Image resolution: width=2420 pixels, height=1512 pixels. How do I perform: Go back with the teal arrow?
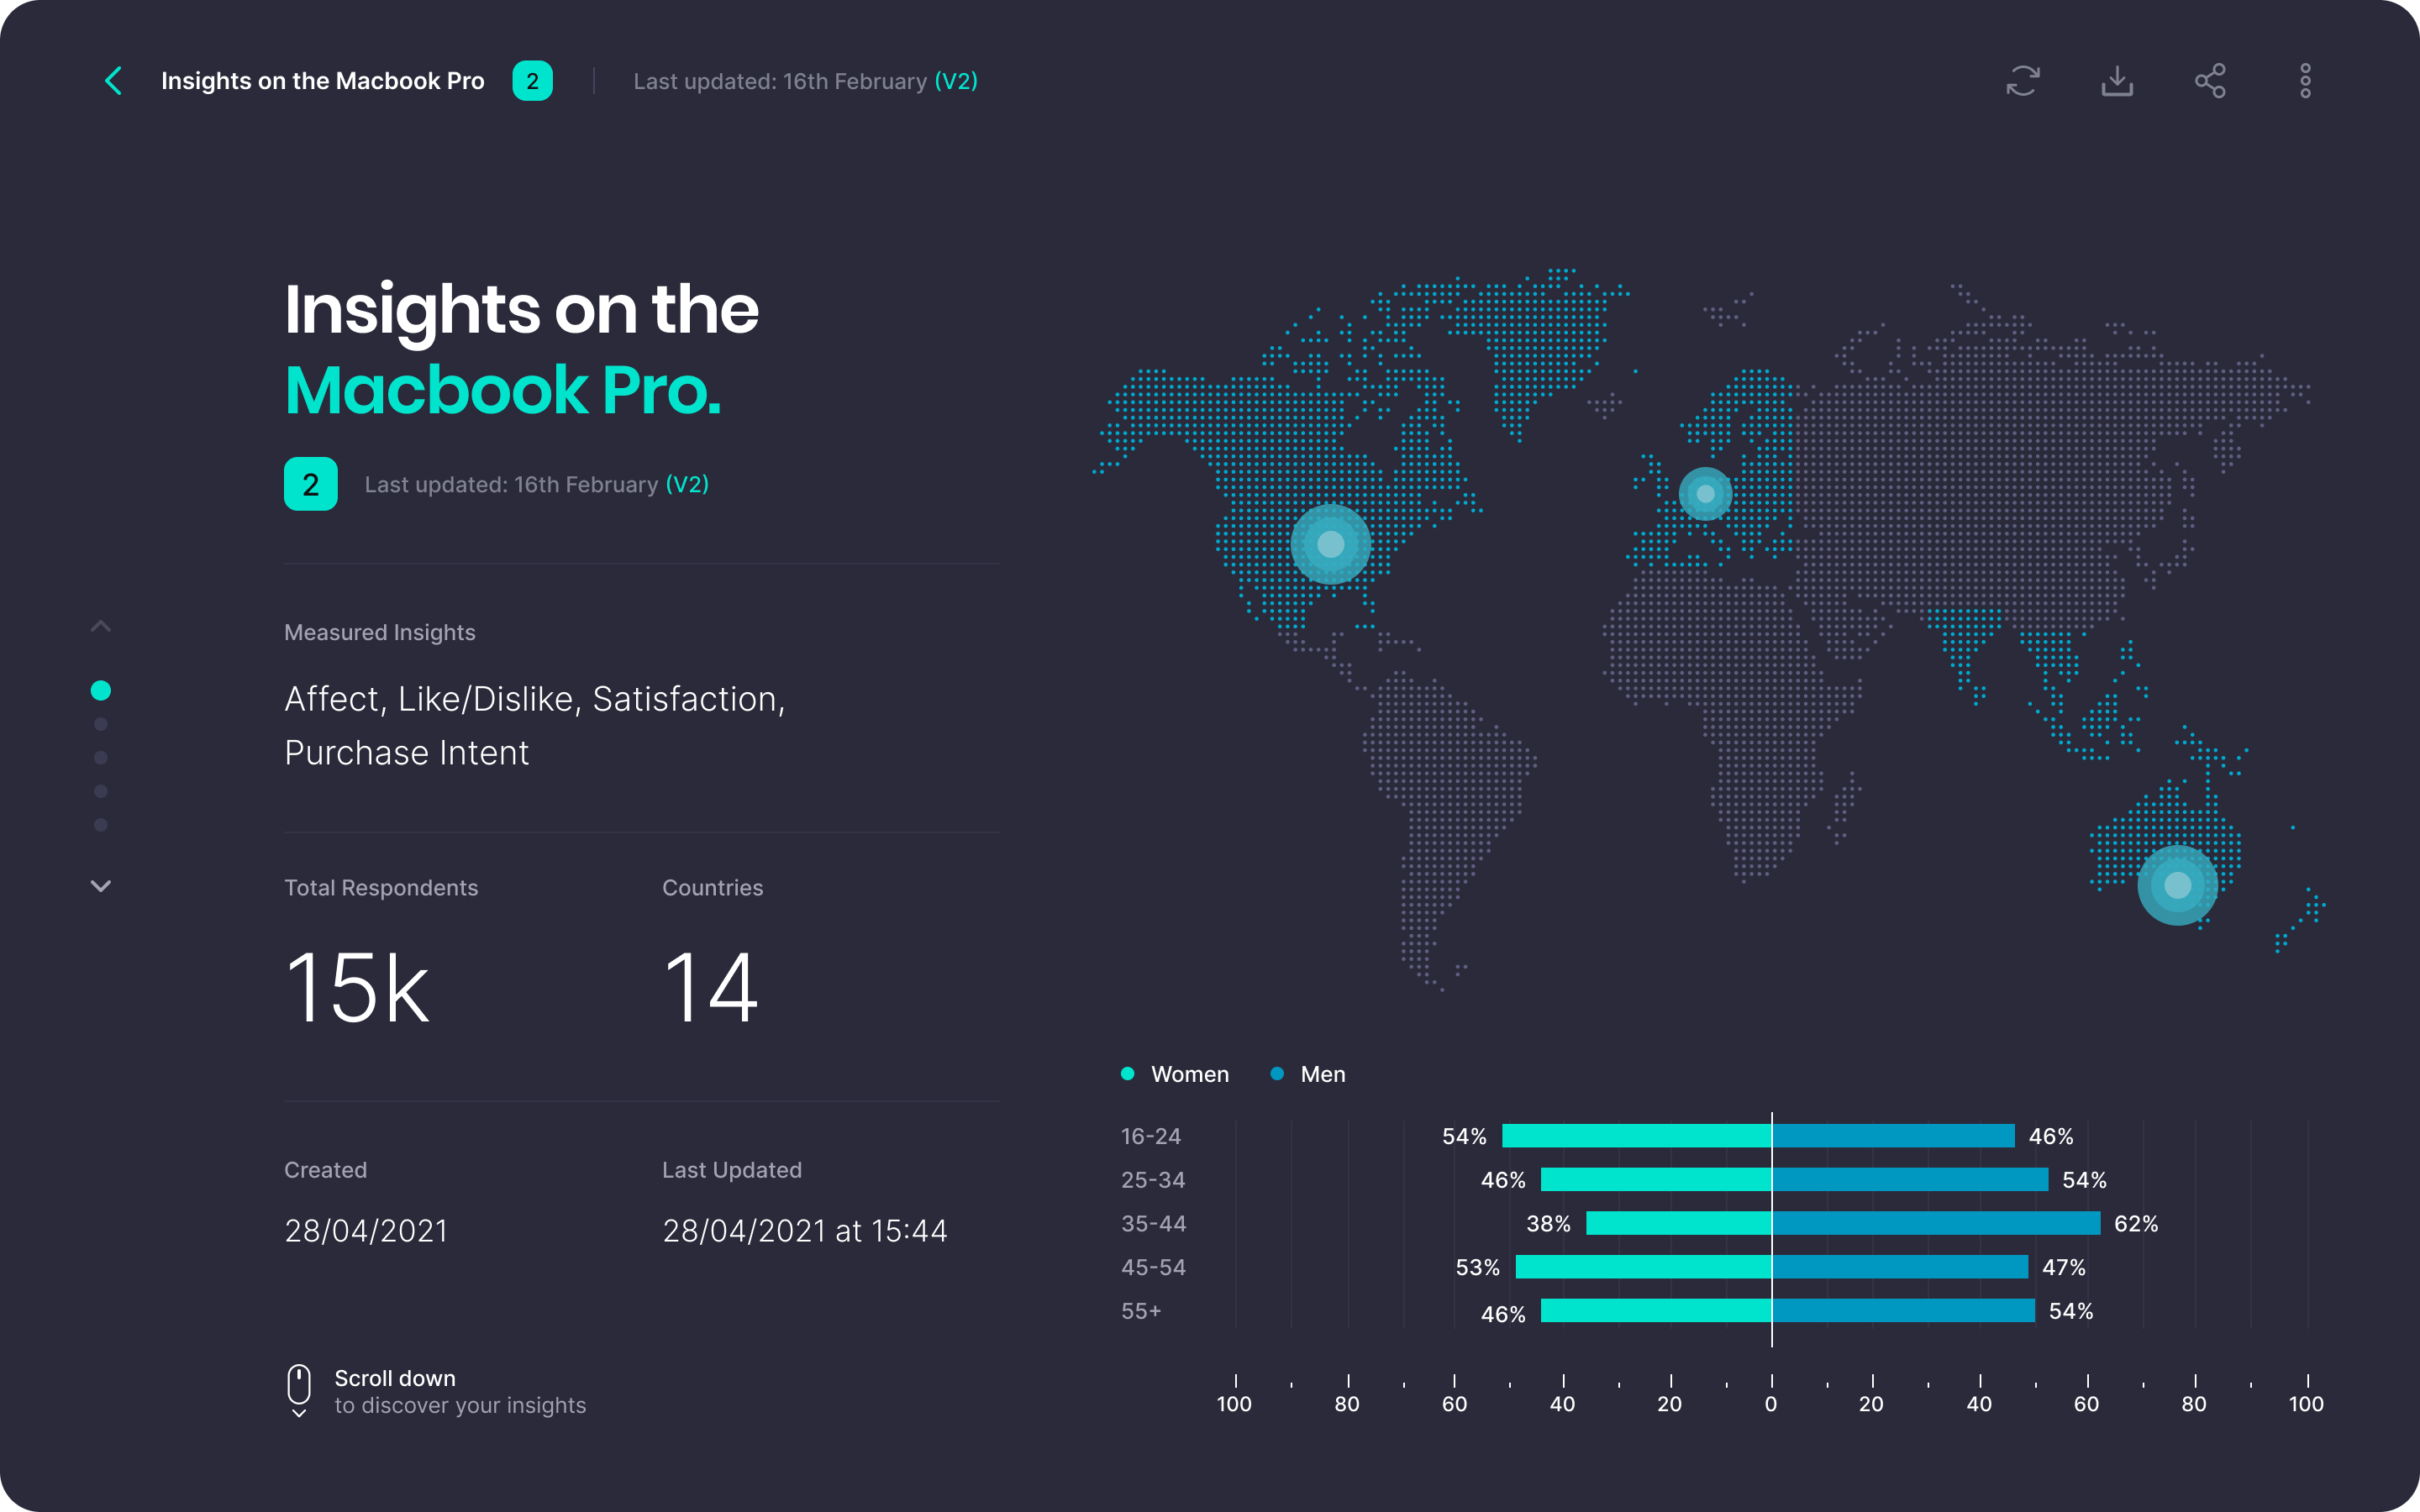tap(114, 81)
